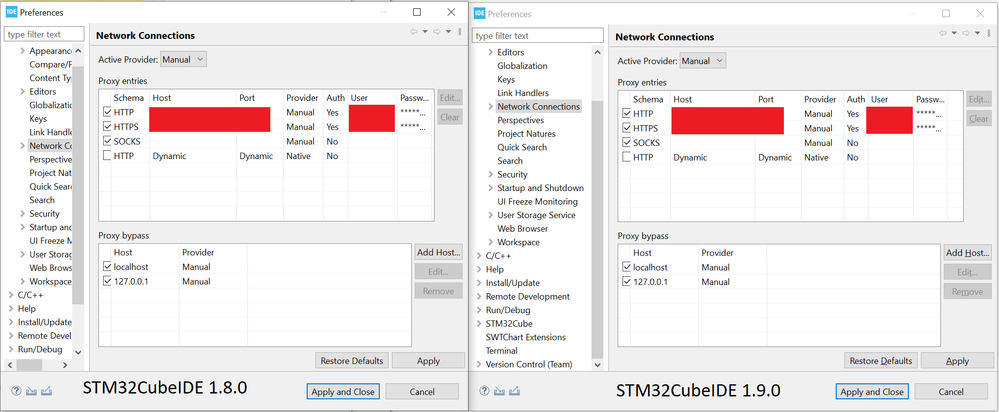Select Keys in the 1.8.0 preferences tree
The width and height of the screenshot is (999, 412).
38,118
